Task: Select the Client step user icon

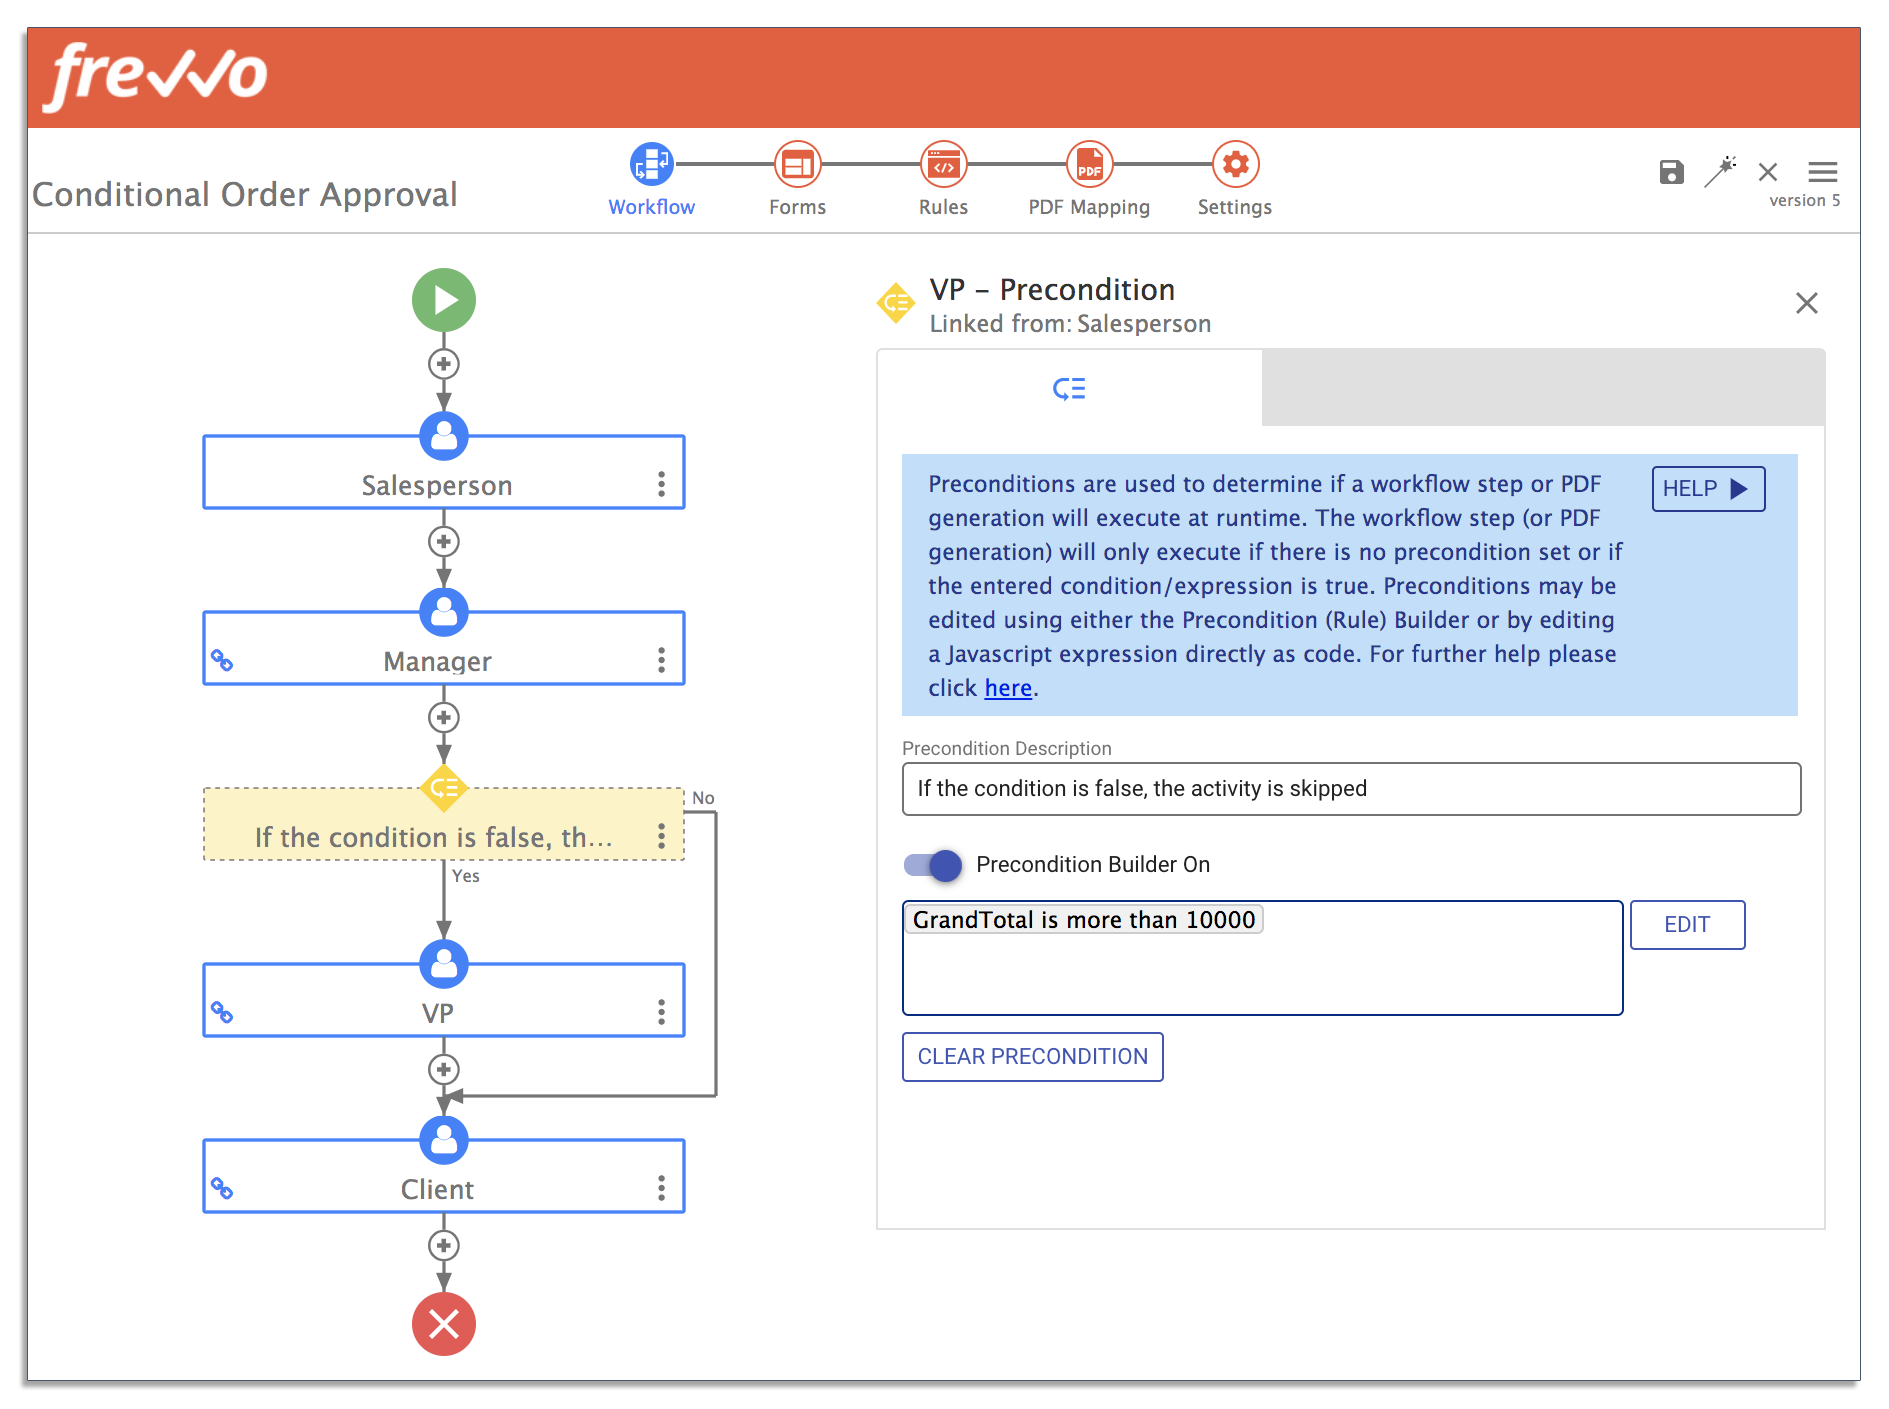Action: point(444,1140)
